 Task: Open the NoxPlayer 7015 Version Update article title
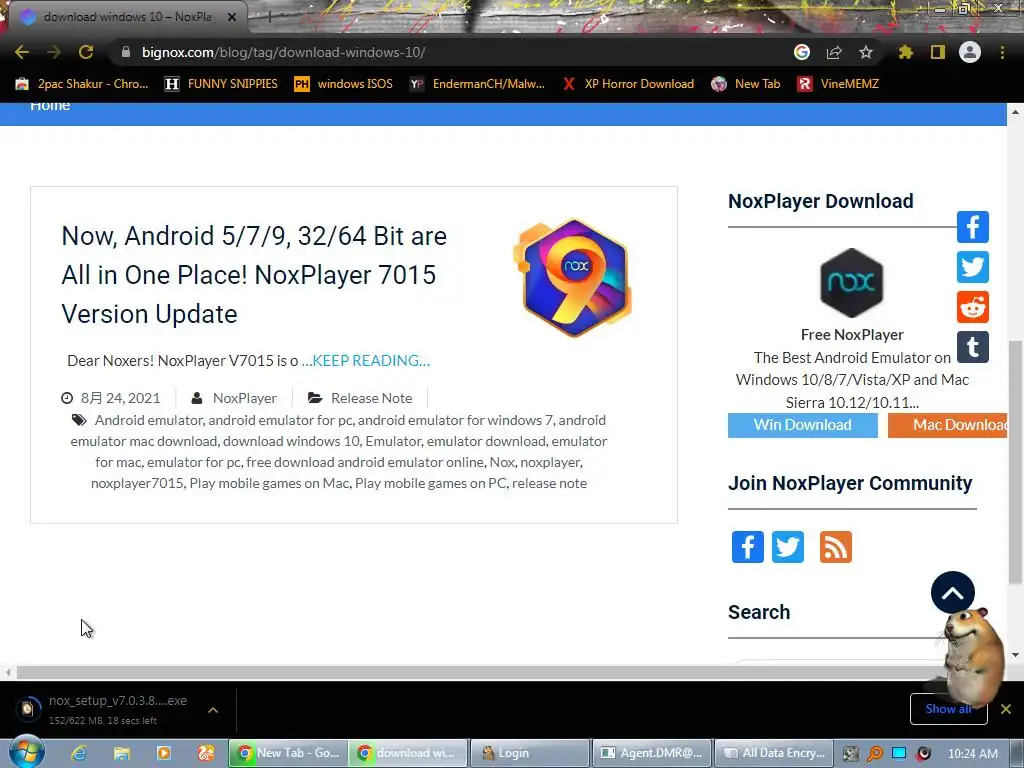(x=255, y=275)
